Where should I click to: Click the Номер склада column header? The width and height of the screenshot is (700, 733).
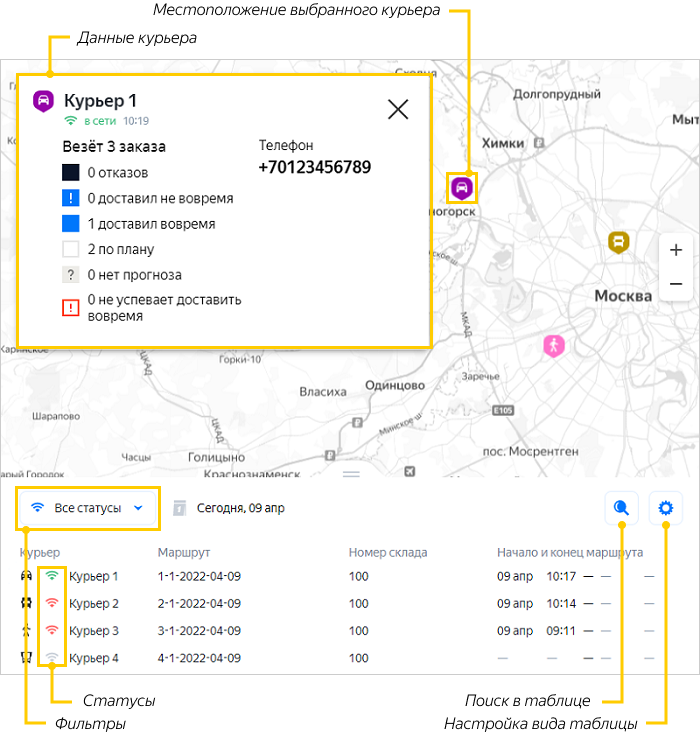388,552
